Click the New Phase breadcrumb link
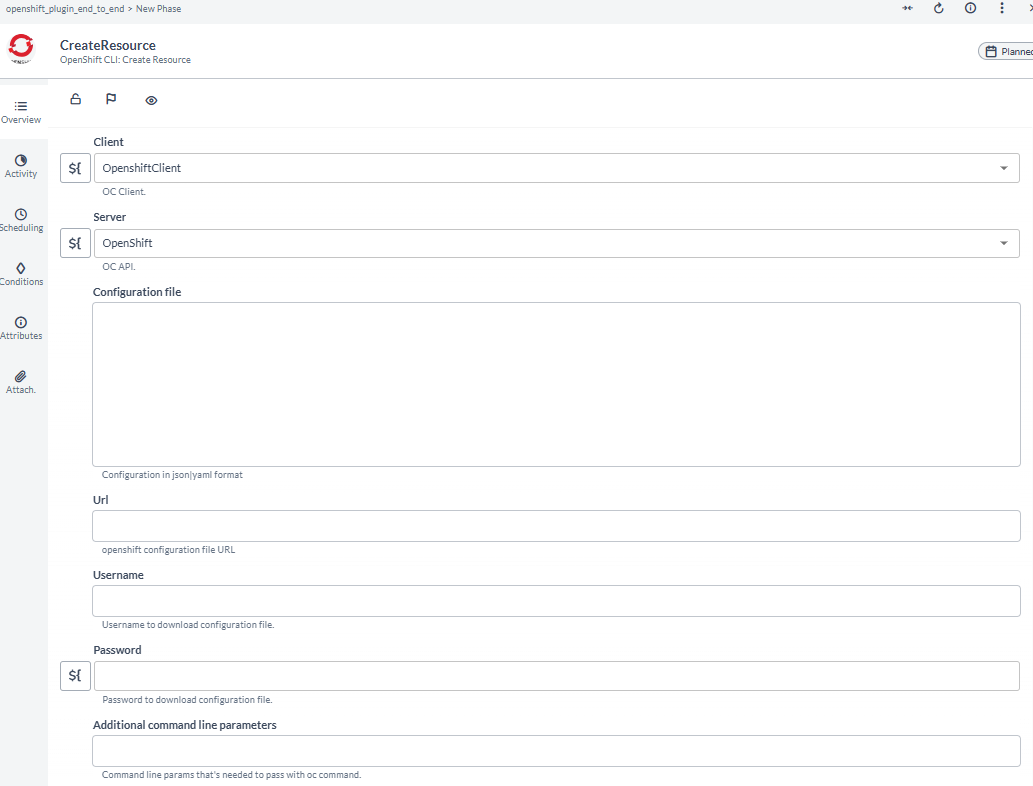This screenshot has height=786, width=1033. 158,9
